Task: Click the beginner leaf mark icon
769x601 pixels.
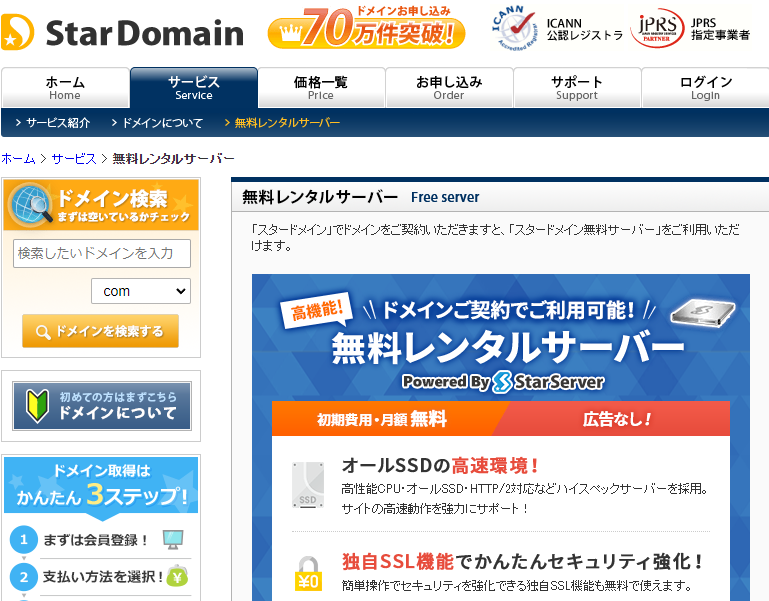Action: click(37, 406)
